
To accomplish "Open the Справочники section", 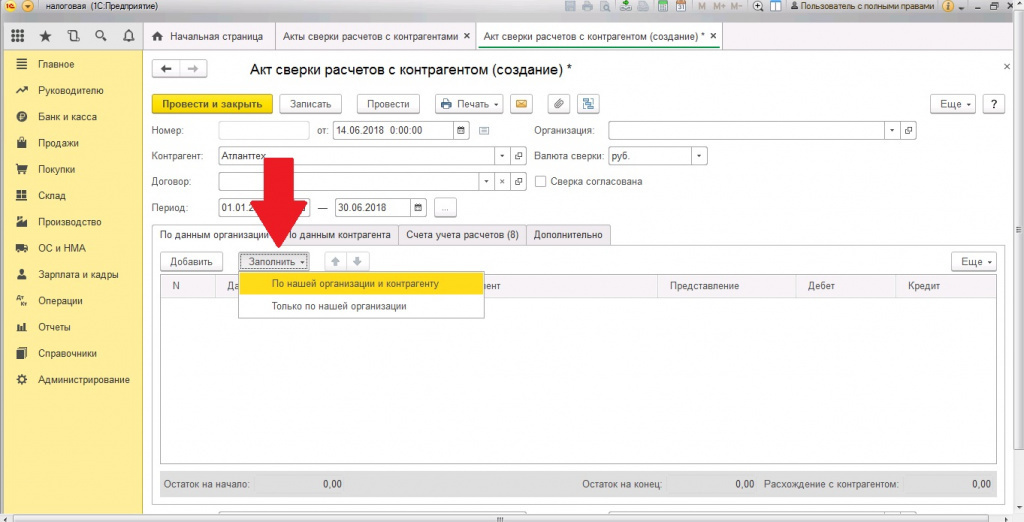I will (67, 353).
